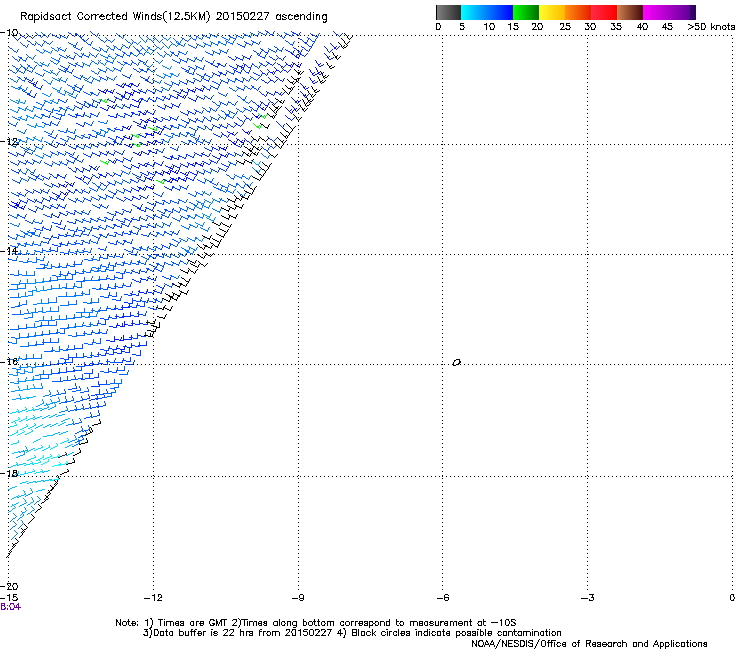Click the latitude label '-12'

pyautogui.click(x=9, y=142)
